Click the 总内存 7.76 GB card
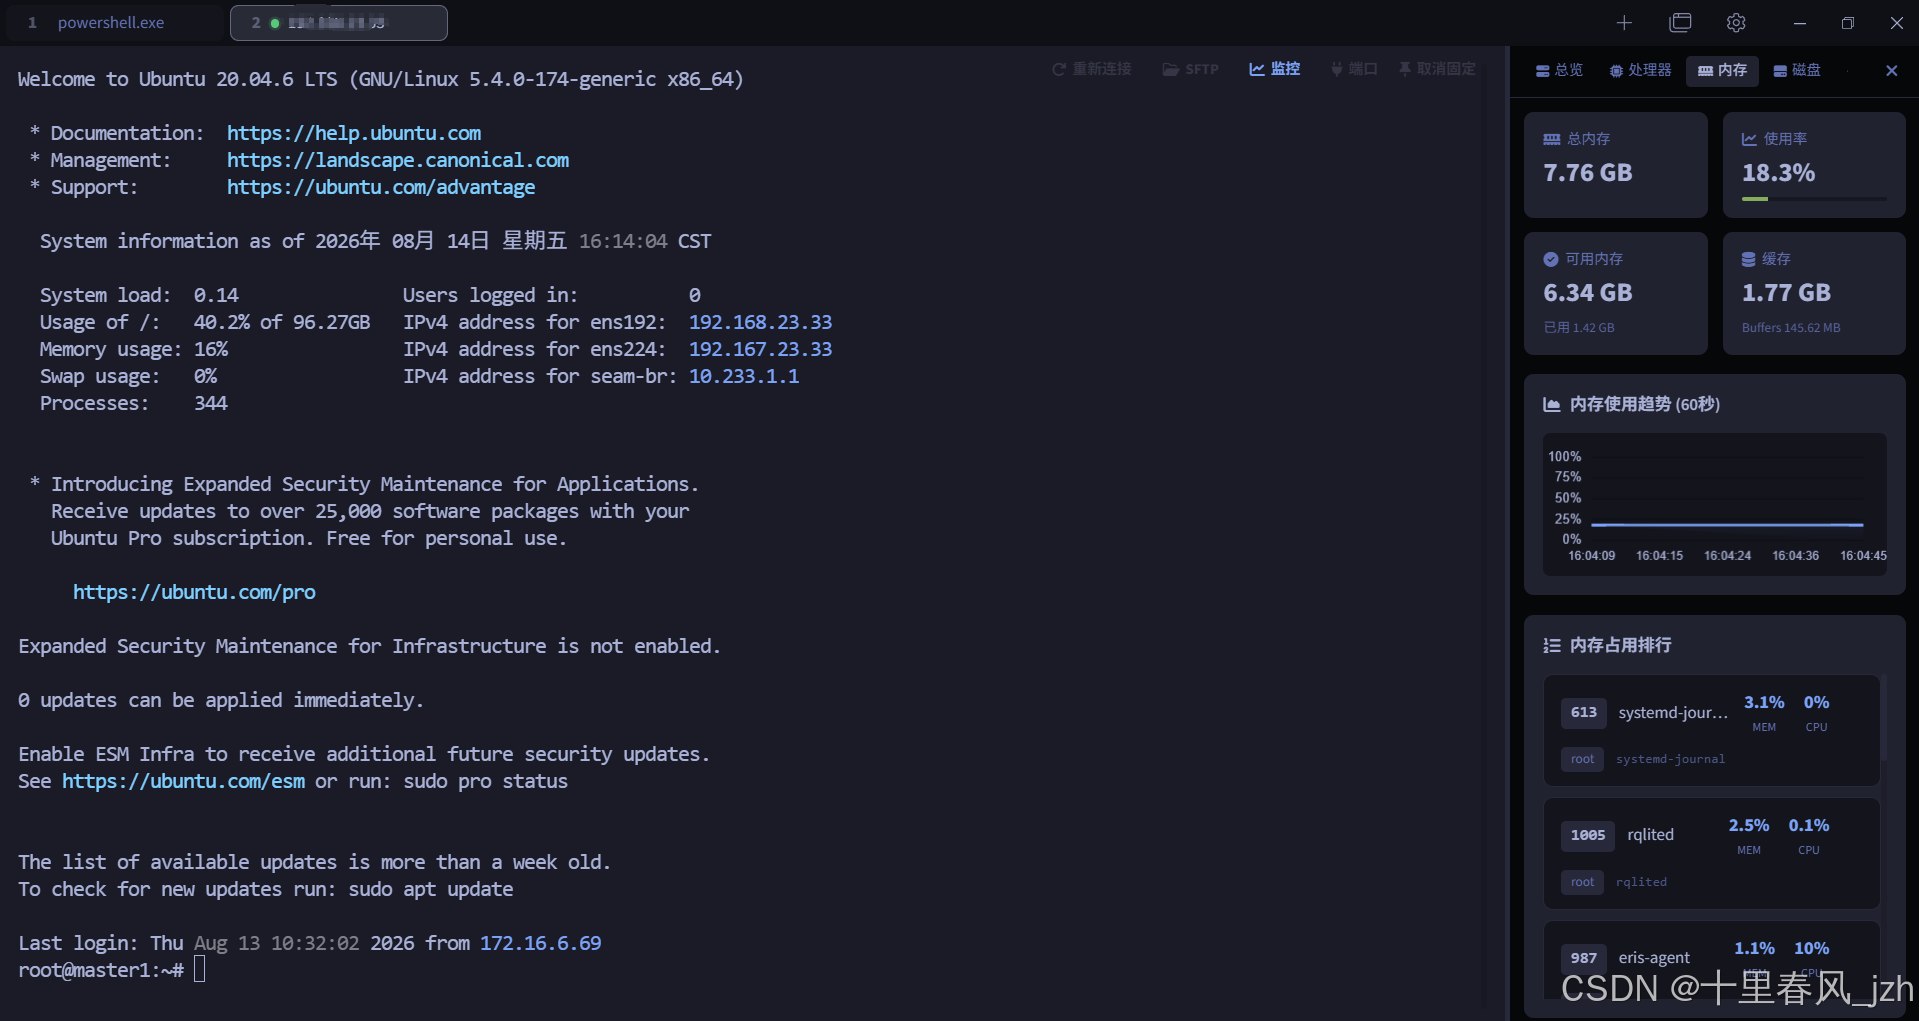 point(1615,164)
